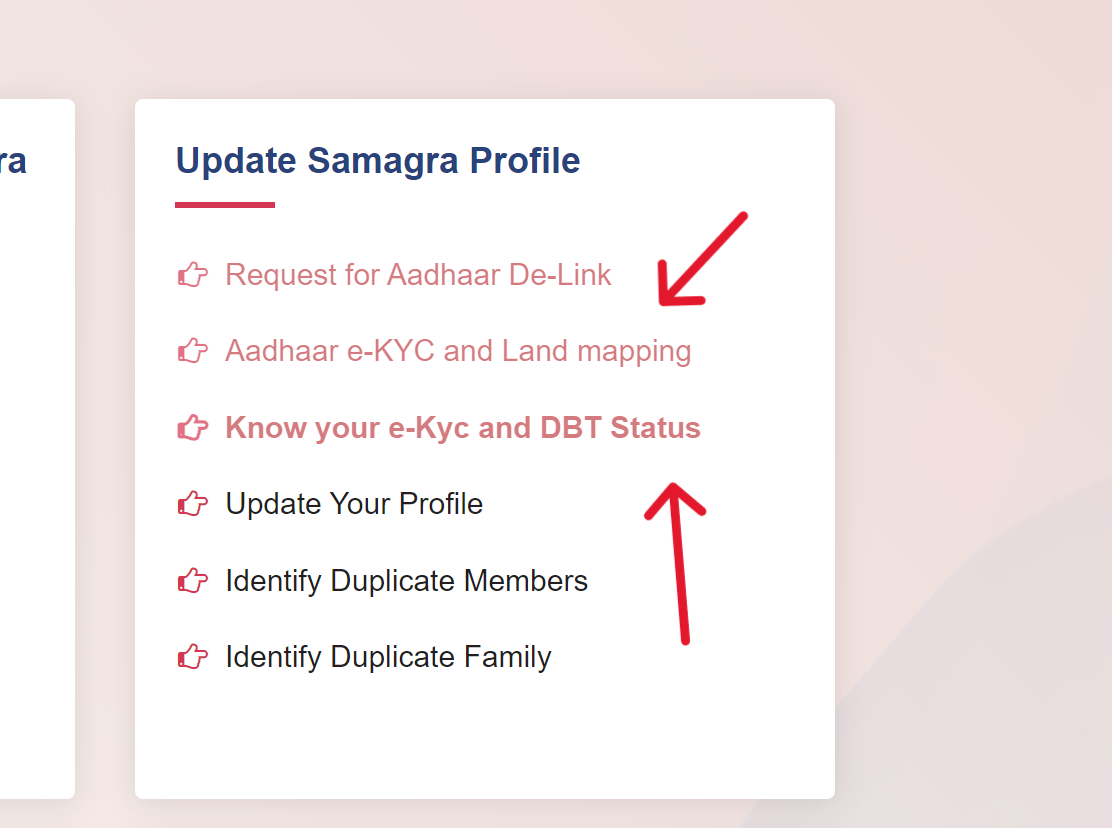Click the hand icon beside Aadhaar e-KYC and Land mapping
1112x828 pixels.
(191, 351)
